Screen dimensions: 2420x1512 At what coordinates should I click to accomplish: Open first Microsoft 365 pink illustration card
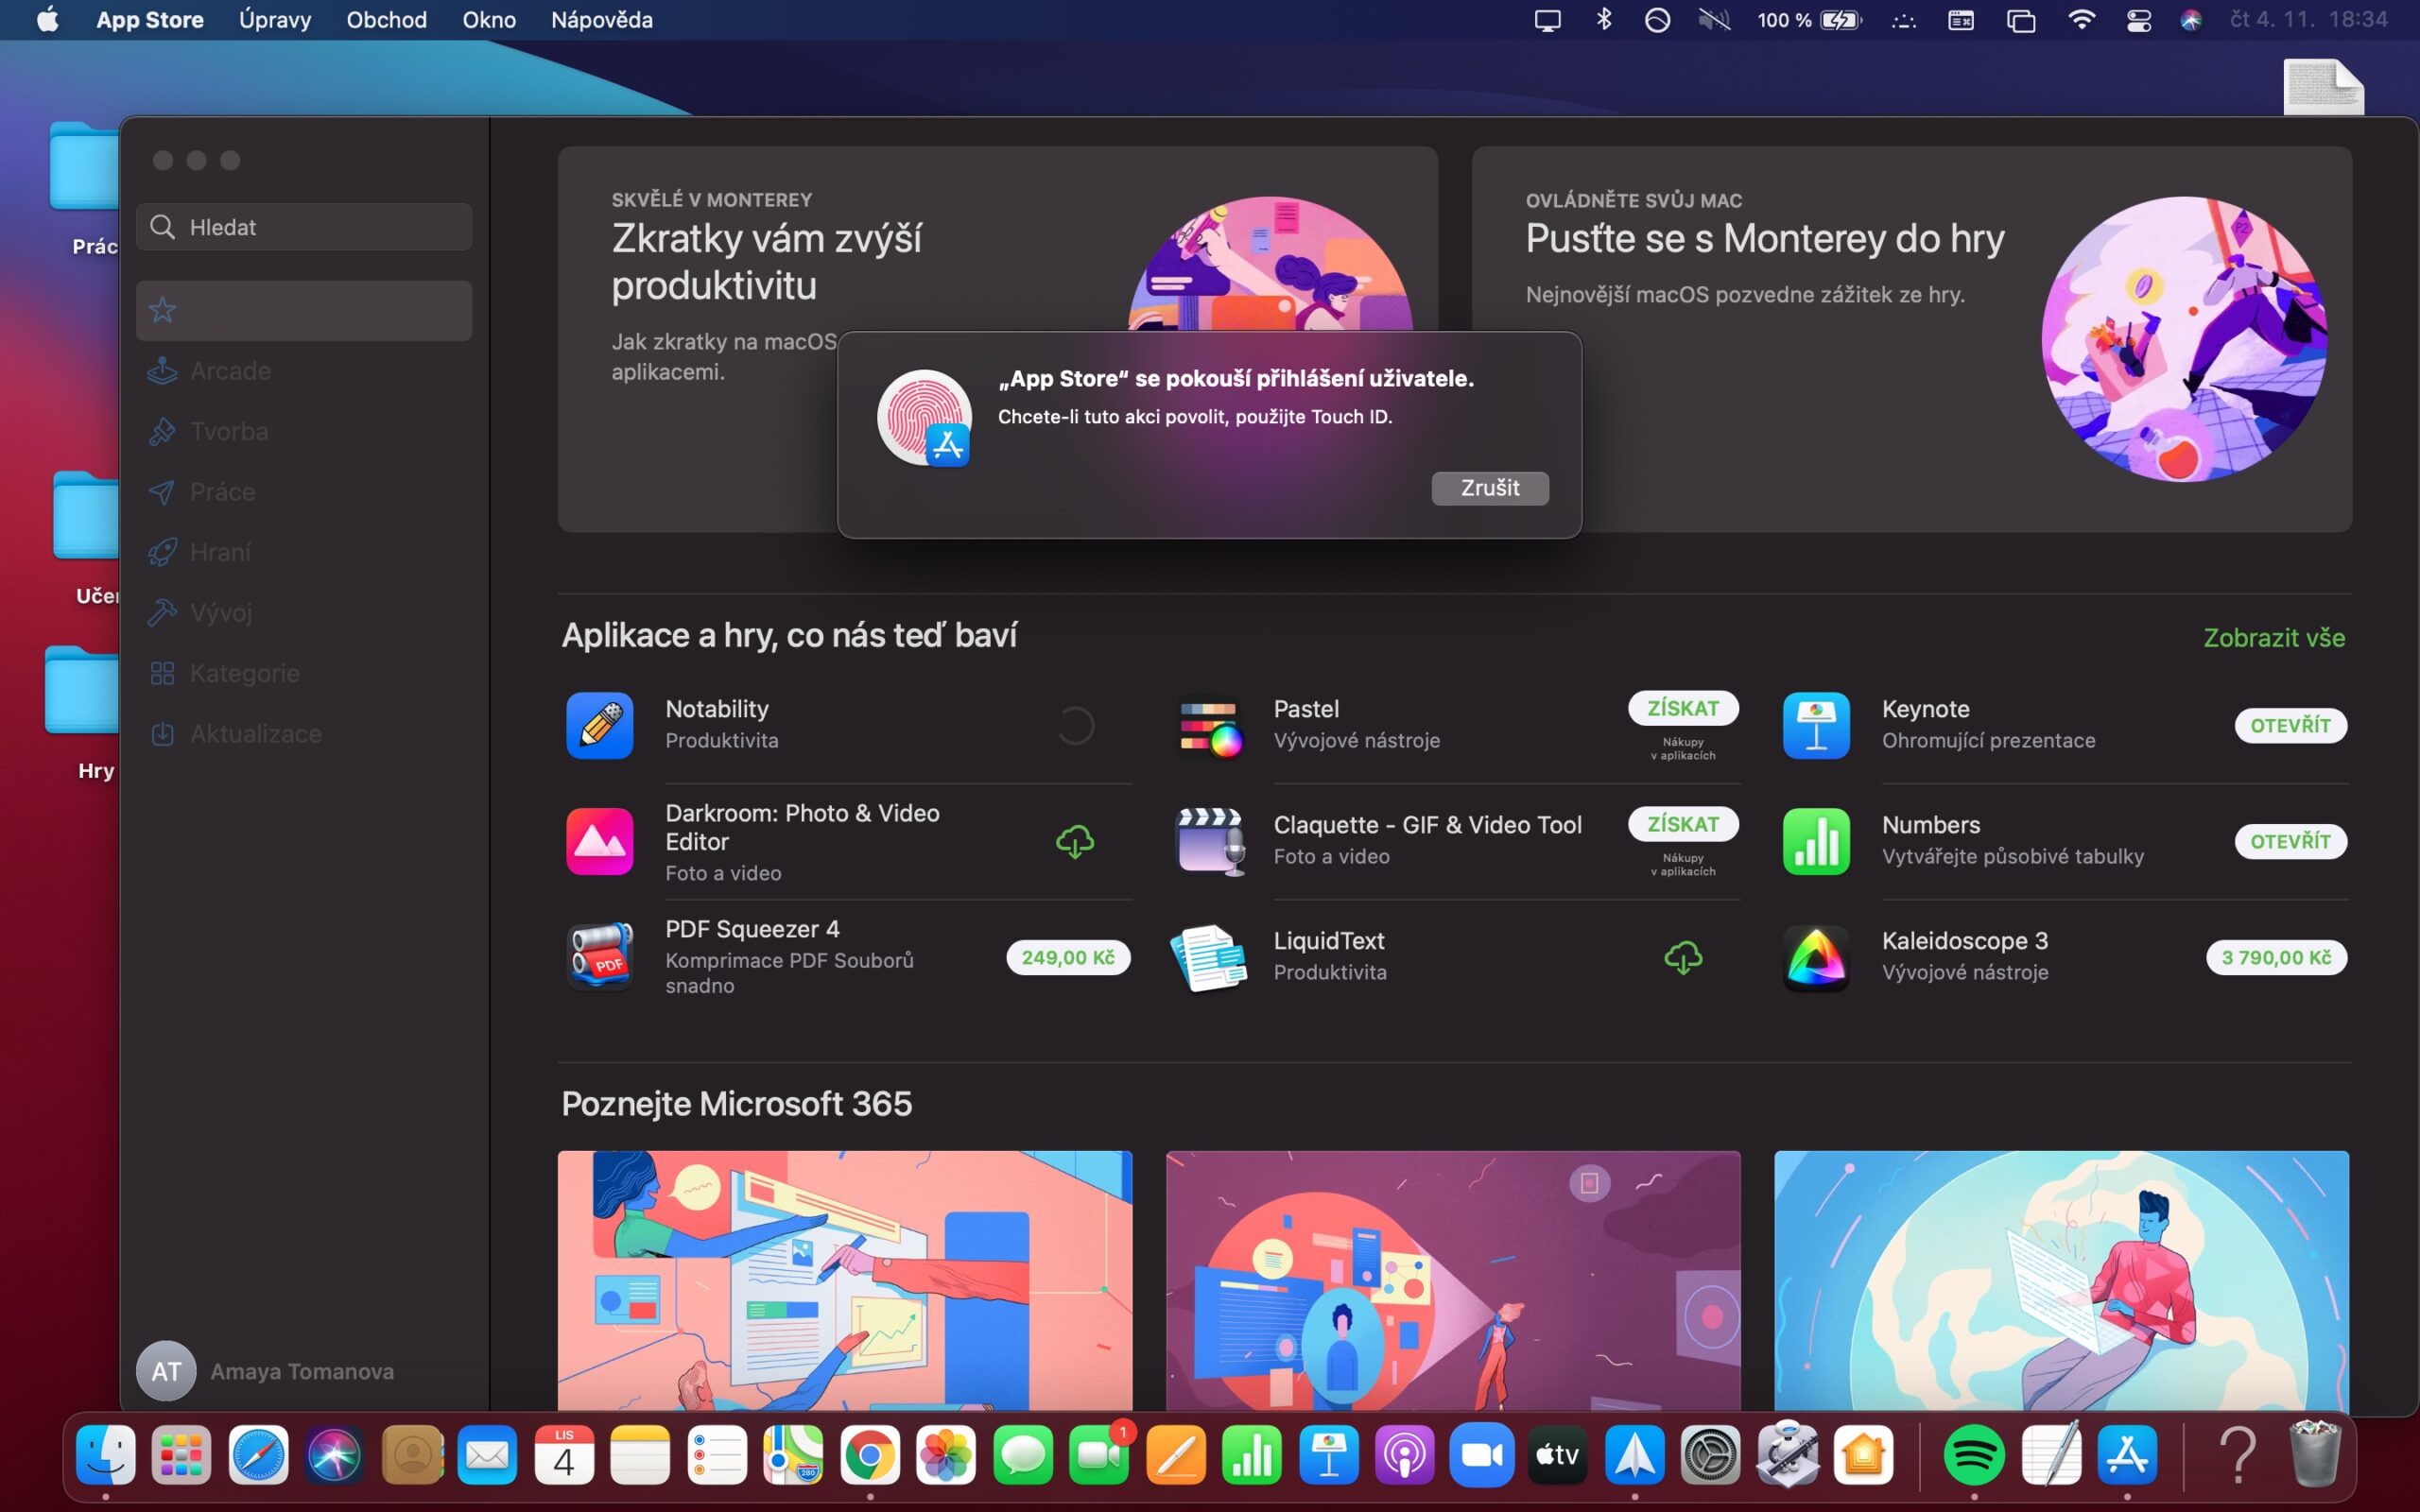(x=845, y=1280)
